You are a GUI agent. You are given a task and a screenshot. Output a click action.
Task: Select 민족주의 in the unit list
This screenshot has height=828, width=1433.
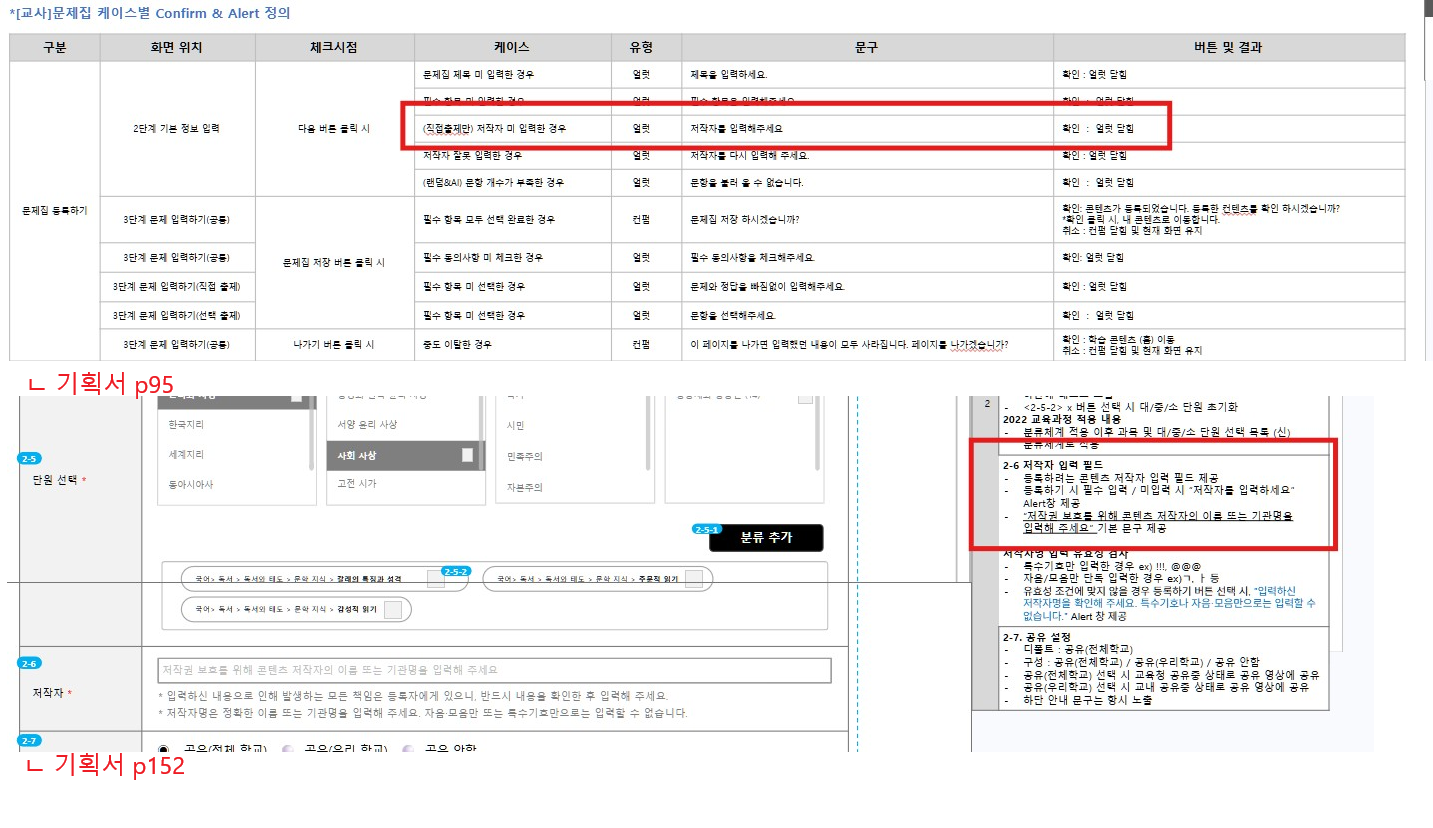524,456
